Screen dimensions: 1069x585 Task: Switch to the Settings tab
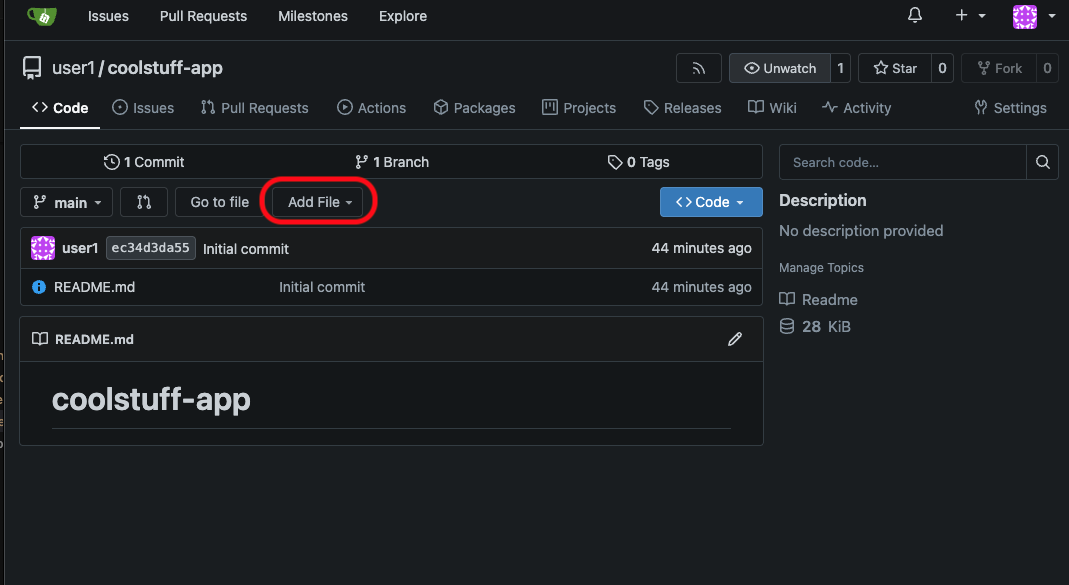(1010, 107)
